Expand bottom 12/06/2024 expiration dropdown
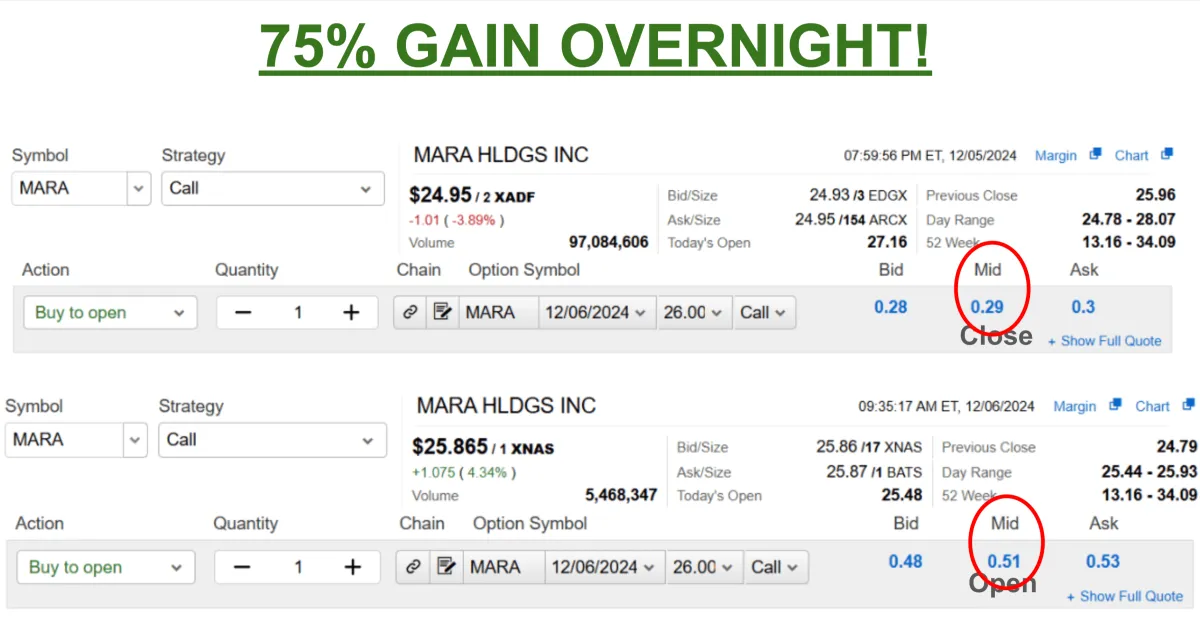Viewport: 1200px width, 618px height. pos(605,567)
